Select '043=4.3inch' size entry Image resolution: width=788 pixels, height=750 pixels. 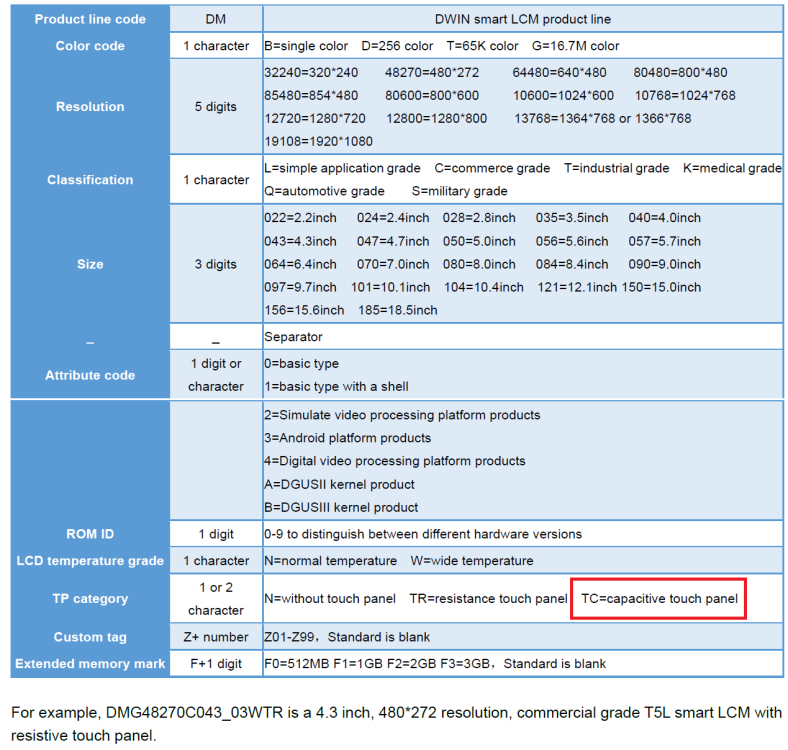[301, 241]
